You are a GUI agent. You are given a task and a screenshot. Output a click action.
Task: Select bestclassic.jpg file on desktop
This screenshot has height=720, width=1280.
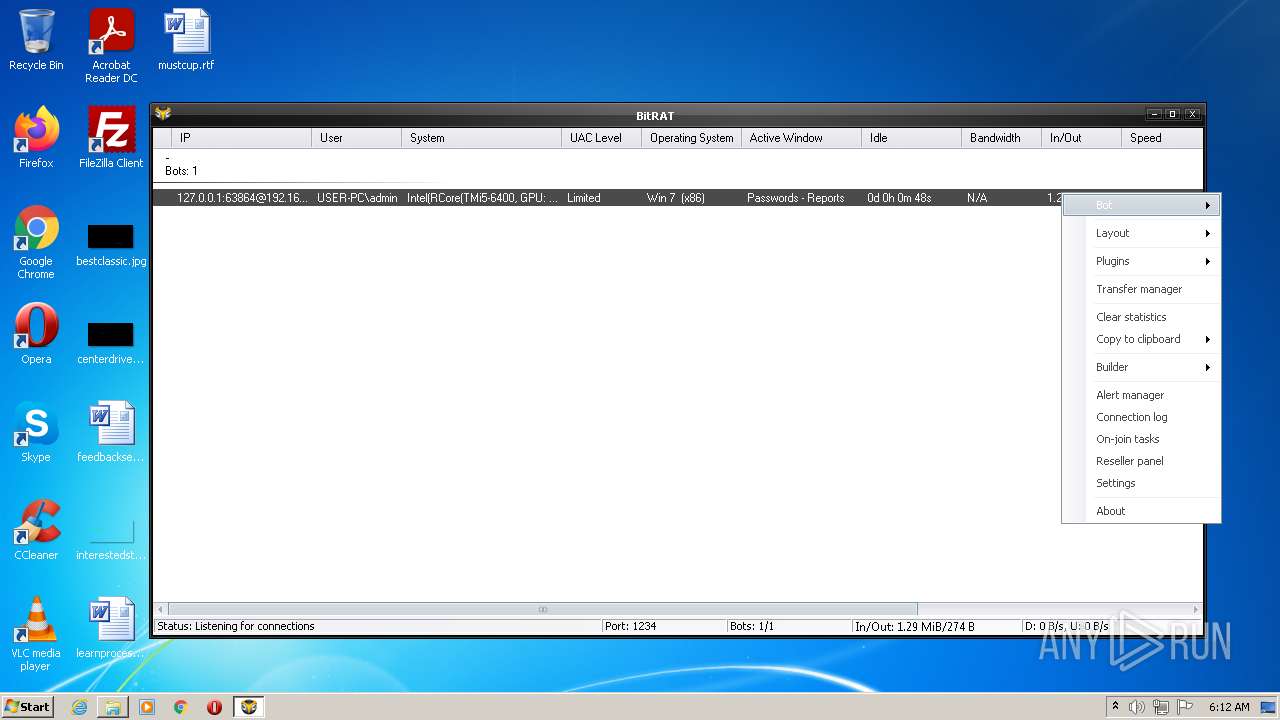(111, 246)
